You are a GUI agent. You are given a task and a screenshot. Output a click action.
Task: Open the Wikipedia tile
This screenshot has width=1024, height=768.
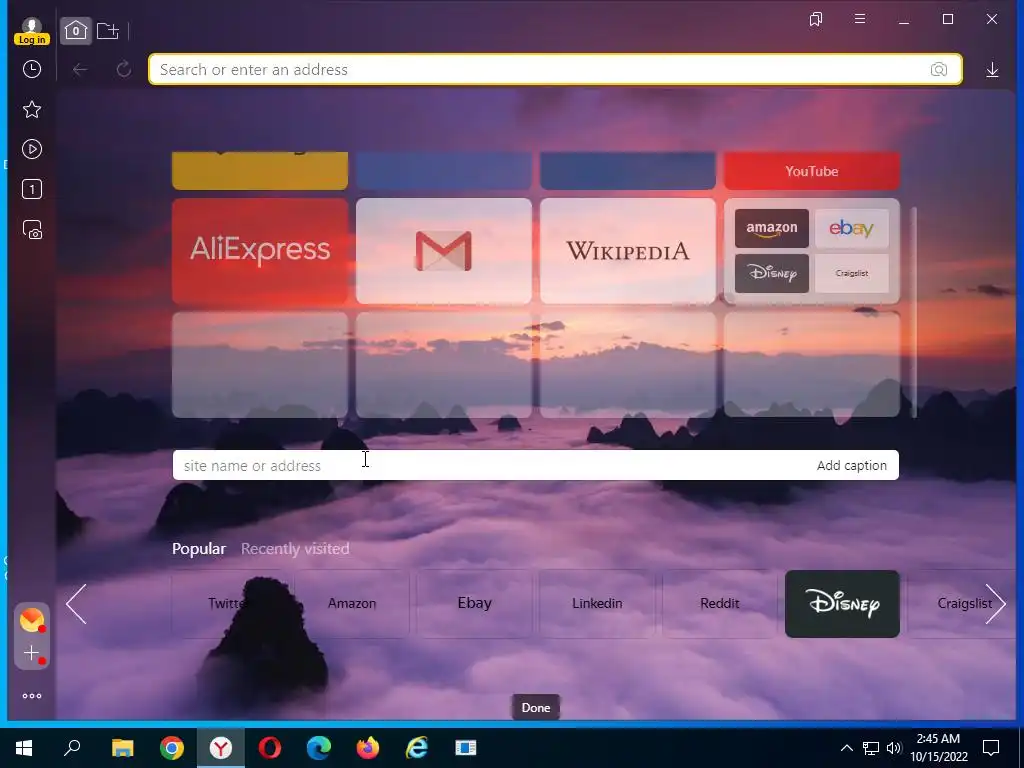tap(628, 251)
